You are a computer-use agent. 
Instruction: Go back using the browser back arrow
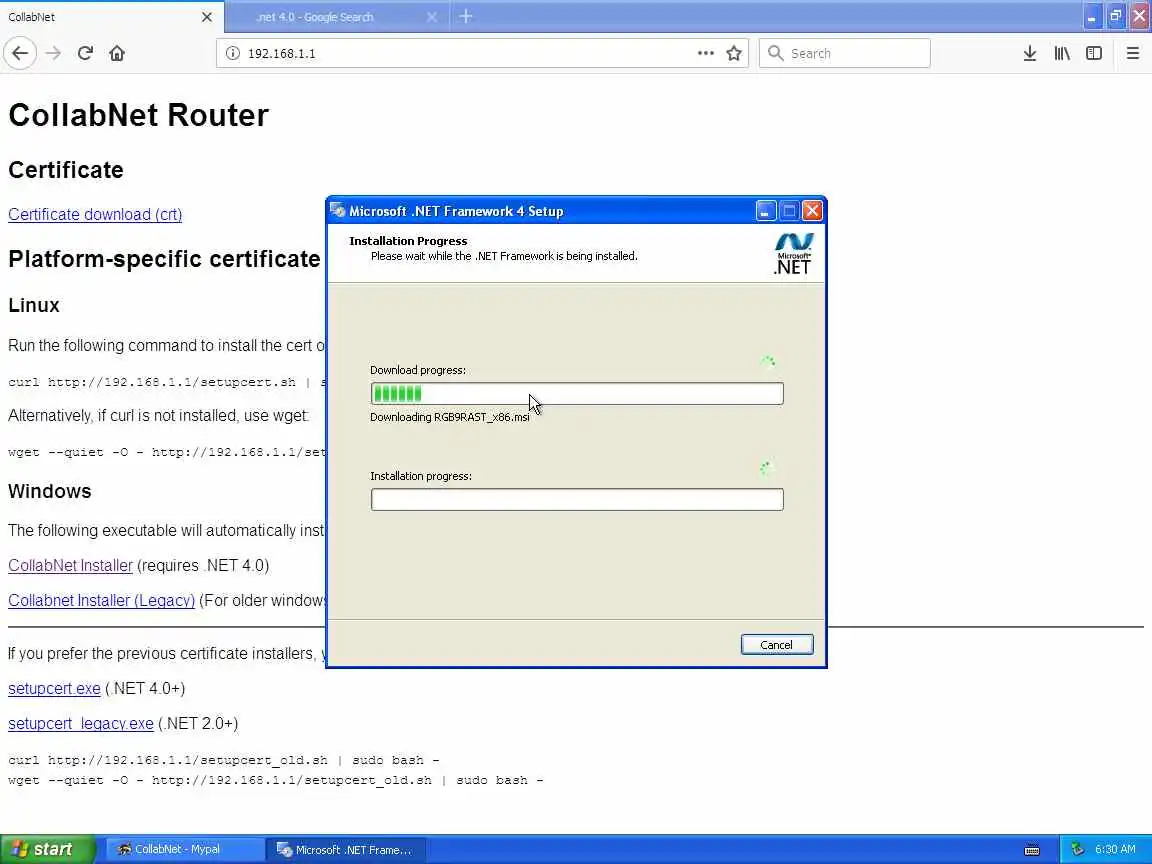(20, 53)
